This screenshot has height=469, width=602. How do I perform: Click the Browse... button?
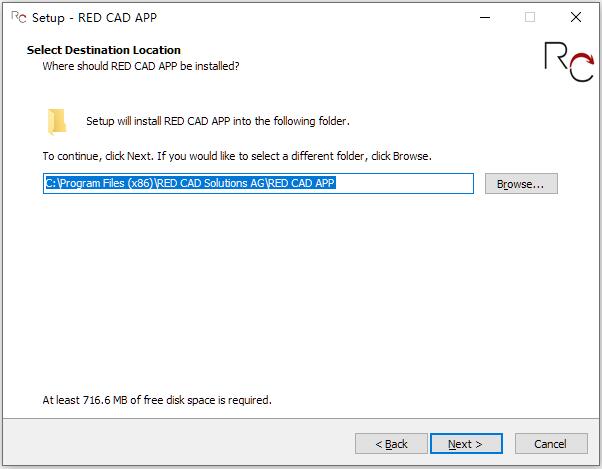tap(521, 184)
